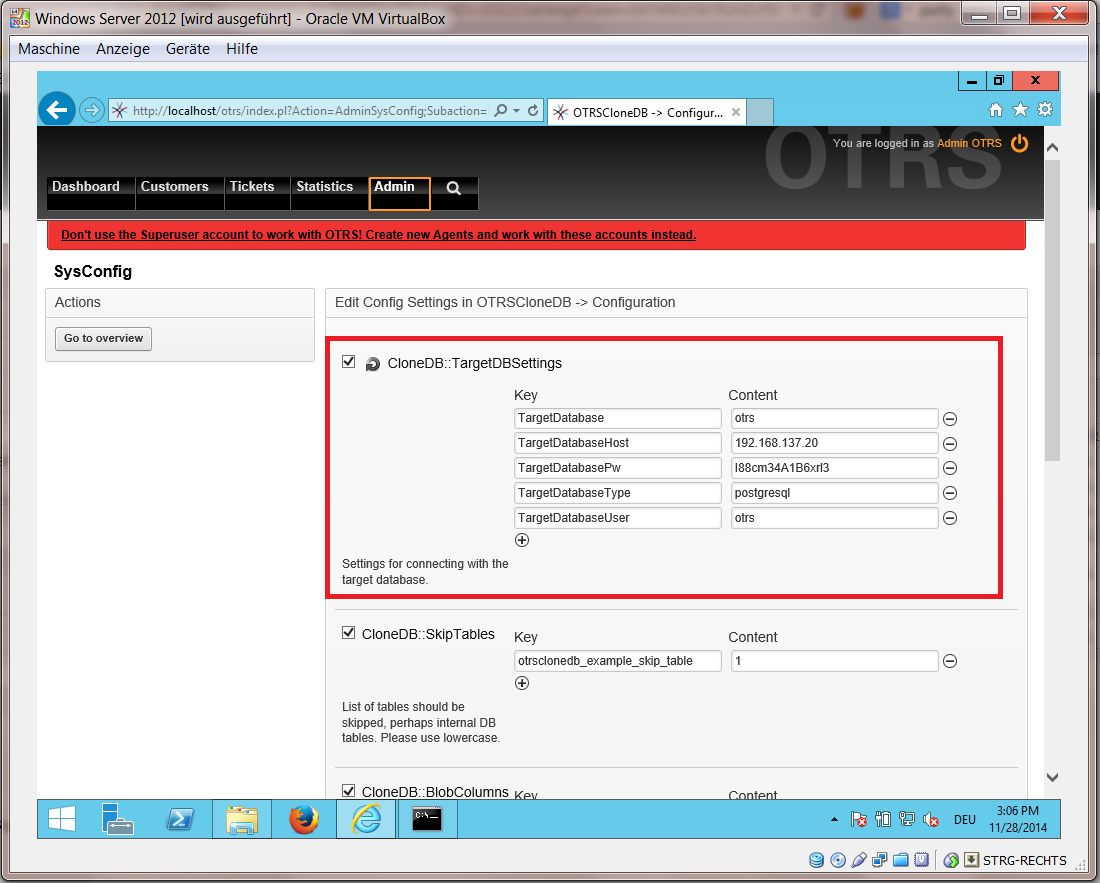The image size is (1100, 883).
Task: Open the Maschine menu in VirtualBox
Action: [49, 48]
